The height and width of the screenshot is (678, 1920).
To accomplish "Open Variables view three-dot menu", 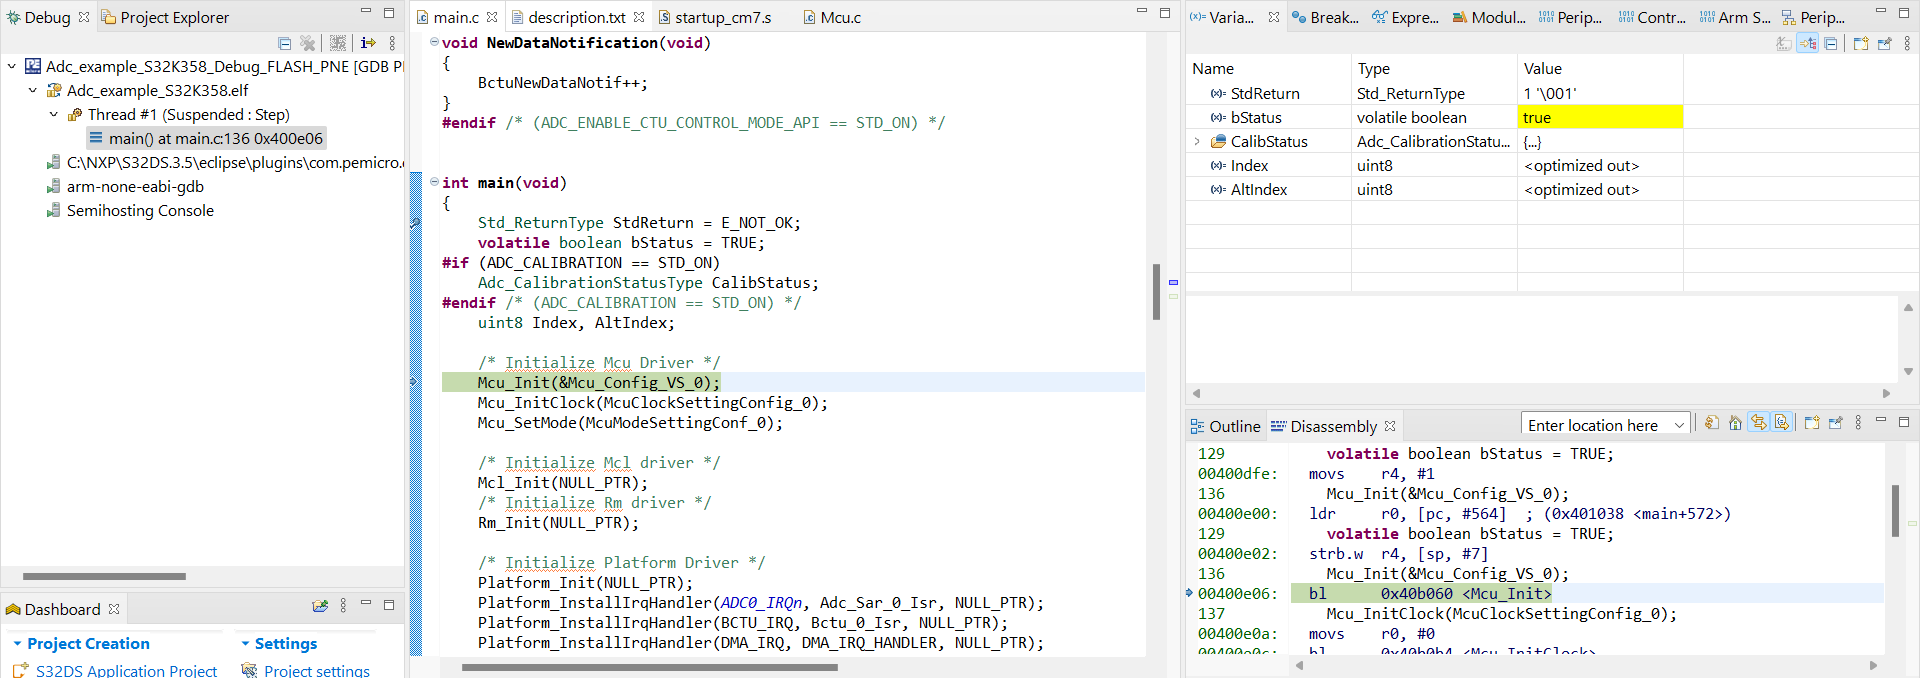I will (1907, 43).
